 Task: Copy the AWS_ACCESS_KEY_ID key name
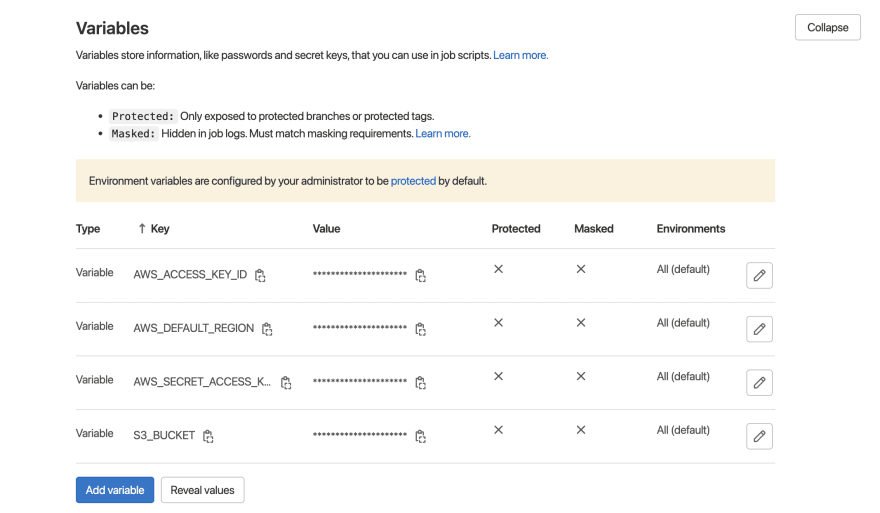click(x=260, y=275)
